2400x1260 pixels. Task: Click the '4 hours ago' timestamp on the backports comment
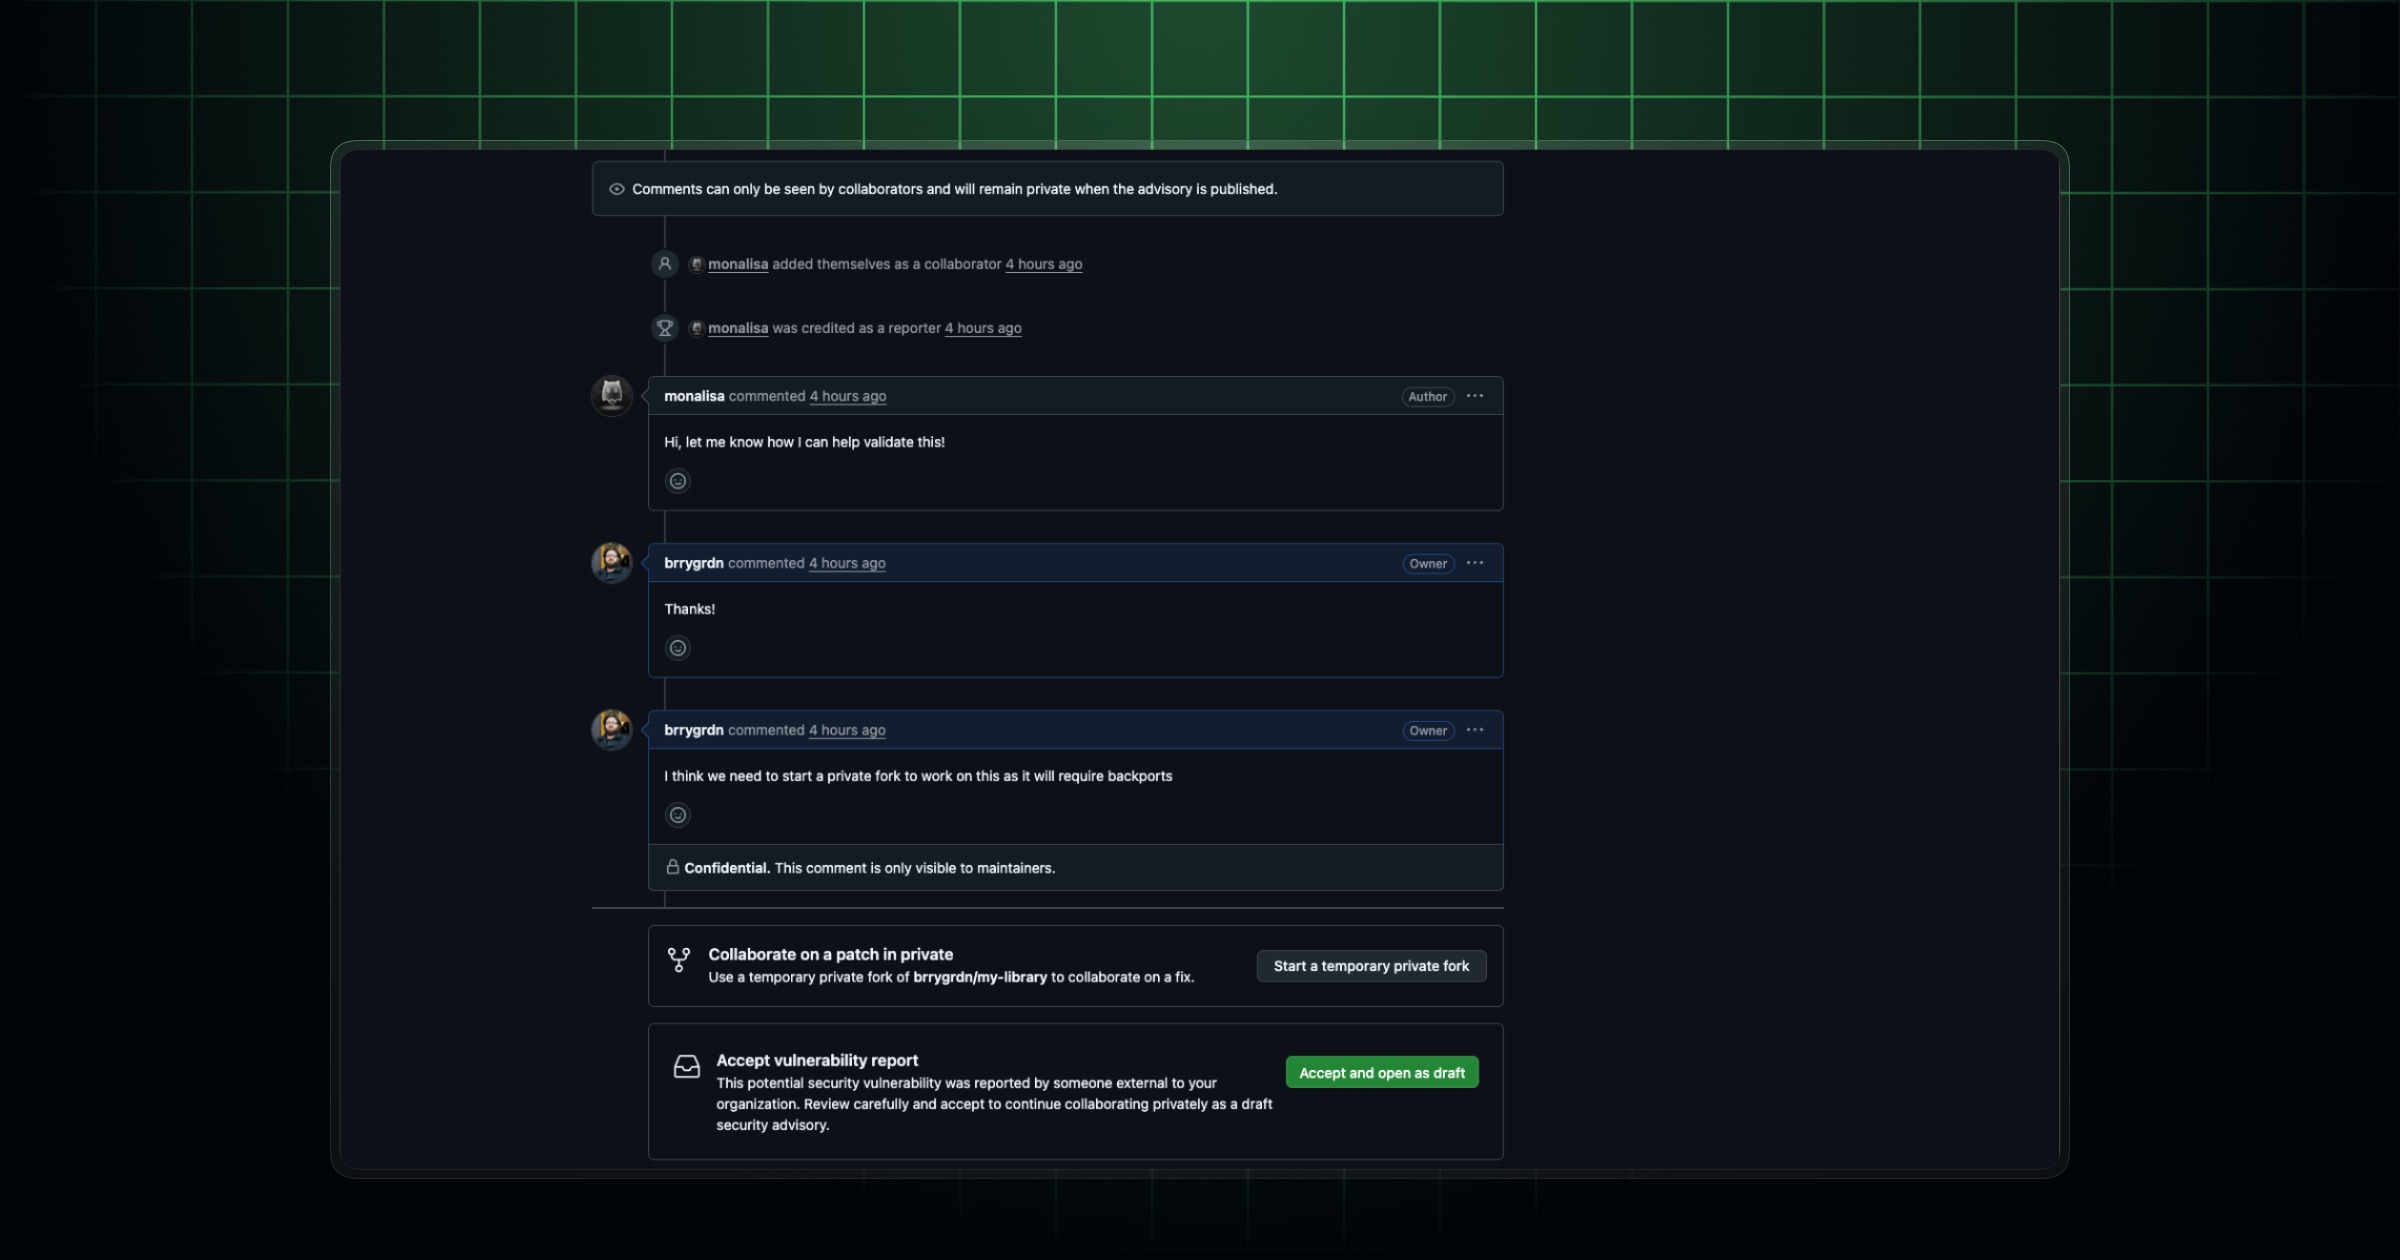[847, 730]
